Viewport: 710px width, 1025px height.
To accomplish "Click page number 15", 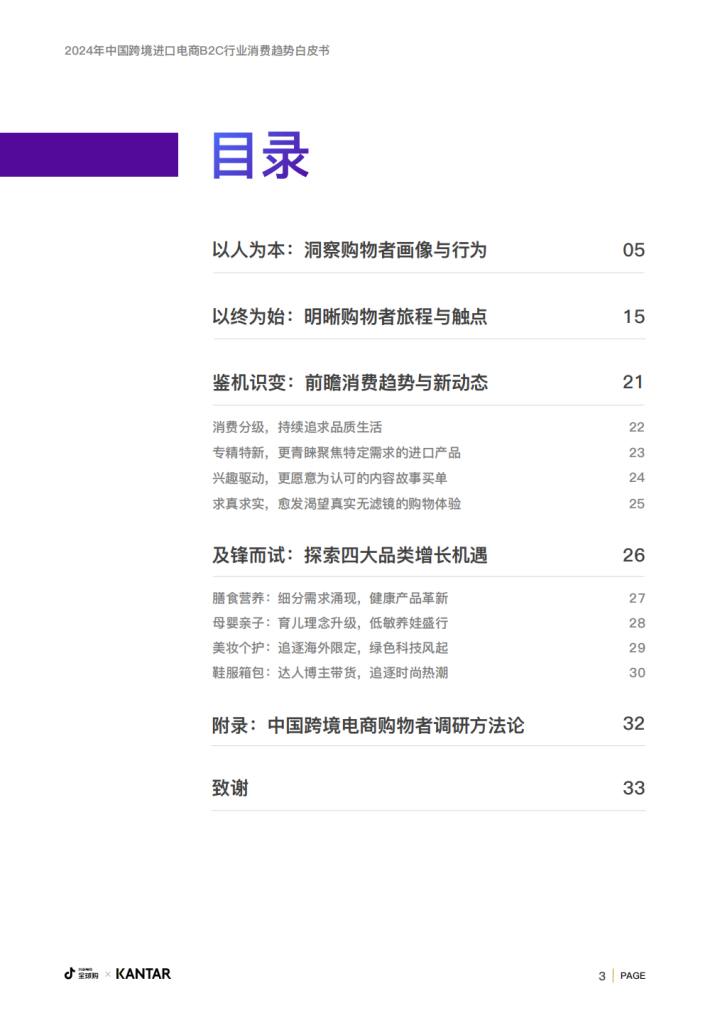I will (x=634, y=316).
